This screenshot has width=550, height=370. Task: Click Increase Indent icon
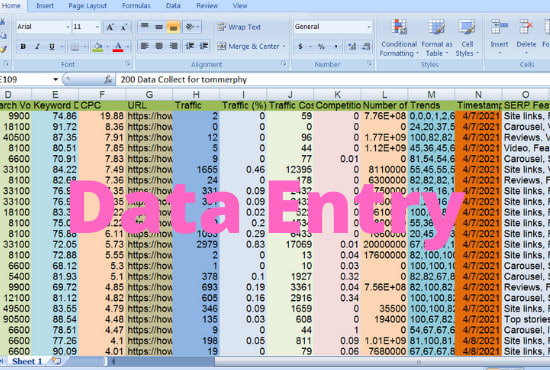(204, 46)
